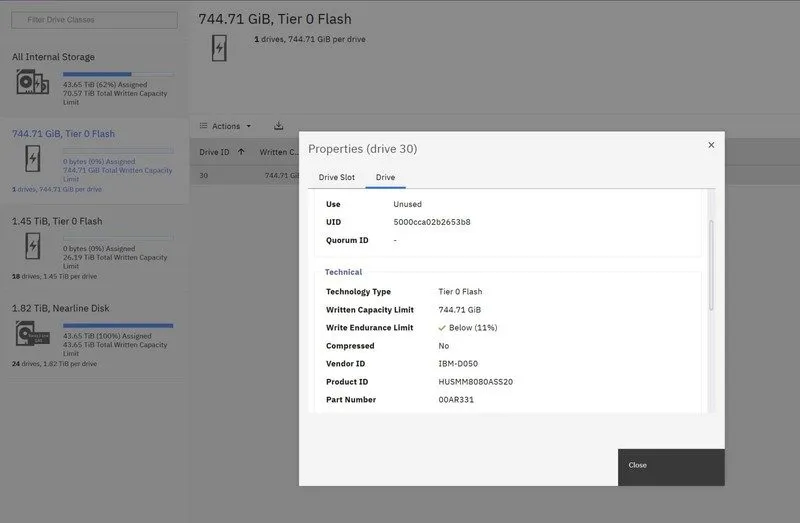Screen dimensions: 800x523
Task: Select the Vendor ID value IBM-D050
Action: [458, 364]
